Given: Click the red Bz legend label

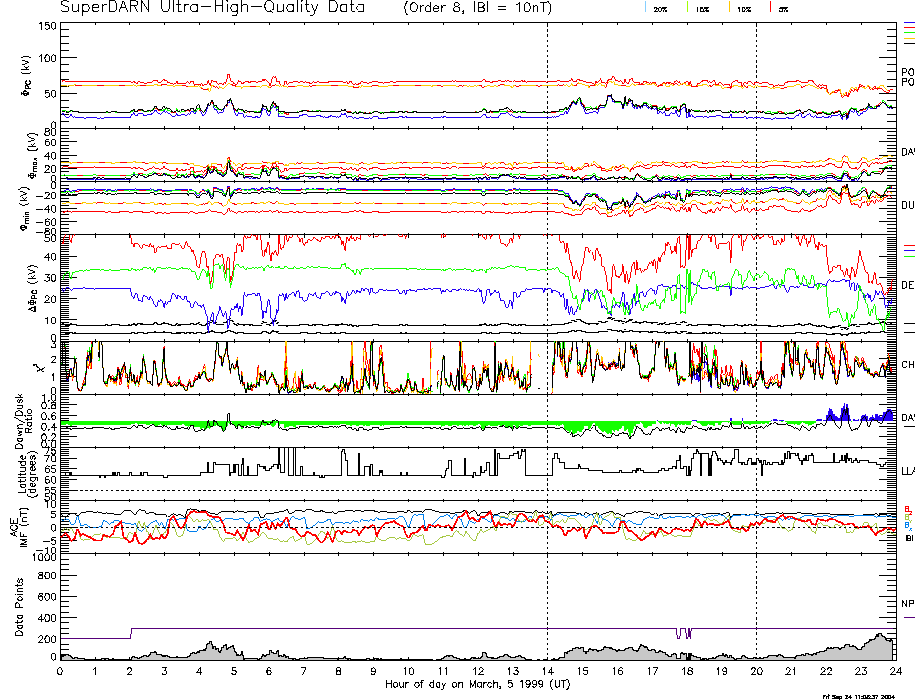Looking at the screenshot, I should click(x=908, y=508).
